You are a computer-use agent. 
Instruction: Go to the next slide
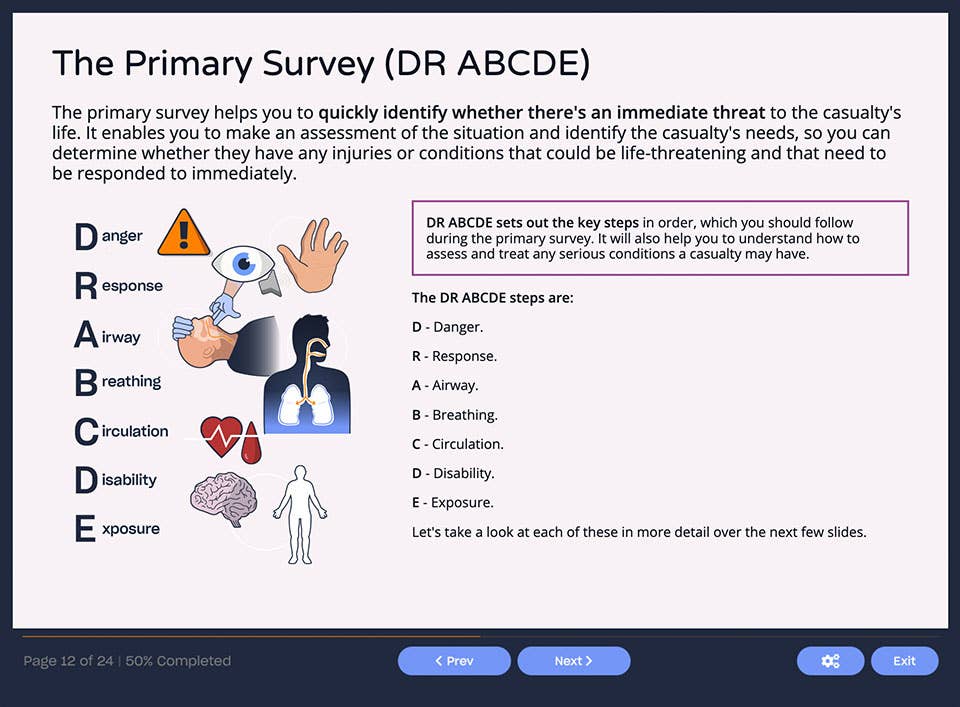(x=574, y=661)
